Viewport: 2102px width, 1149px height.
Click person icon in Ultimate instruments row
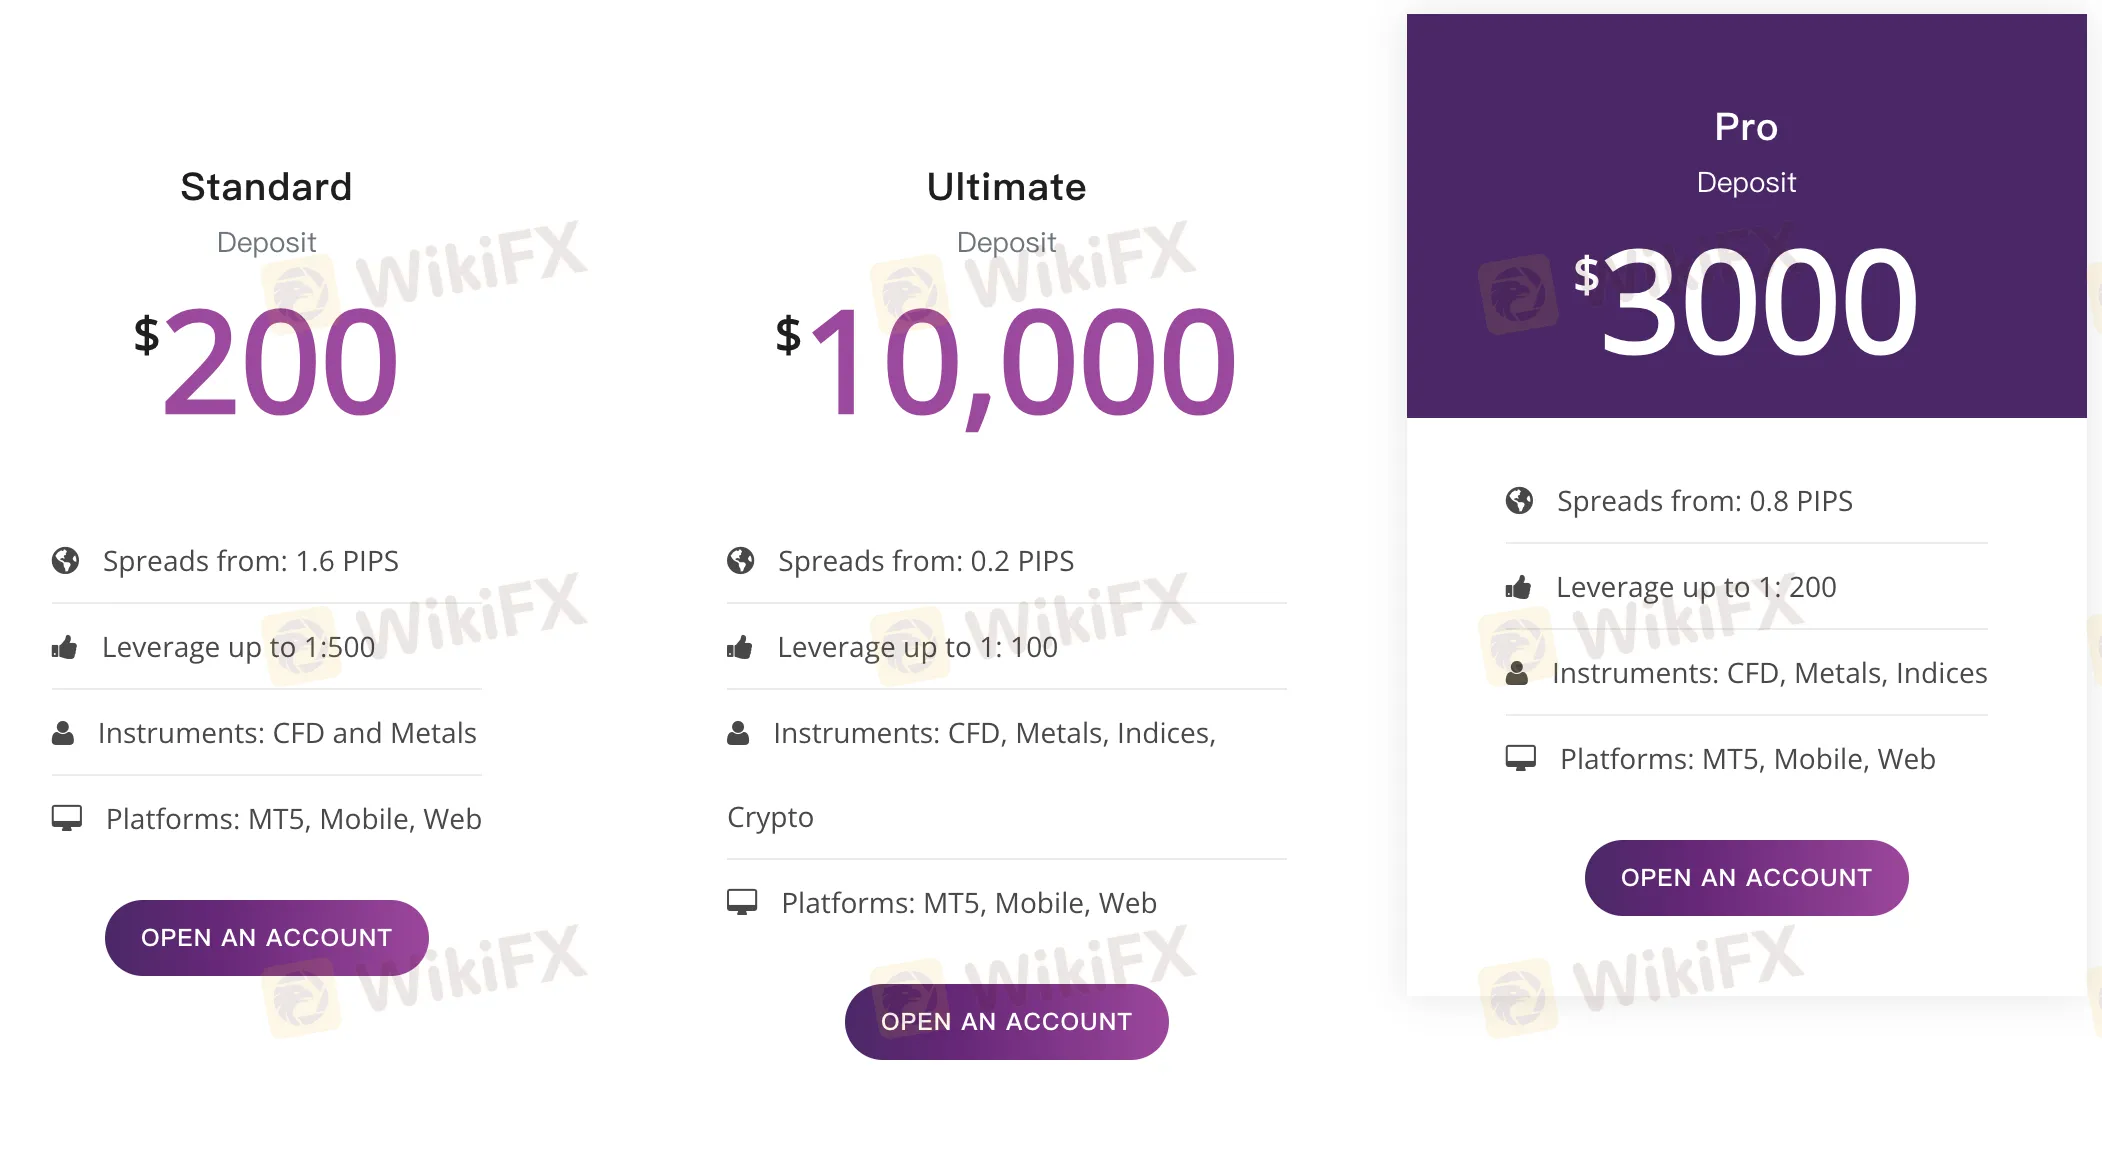click(x=738, y=733)
